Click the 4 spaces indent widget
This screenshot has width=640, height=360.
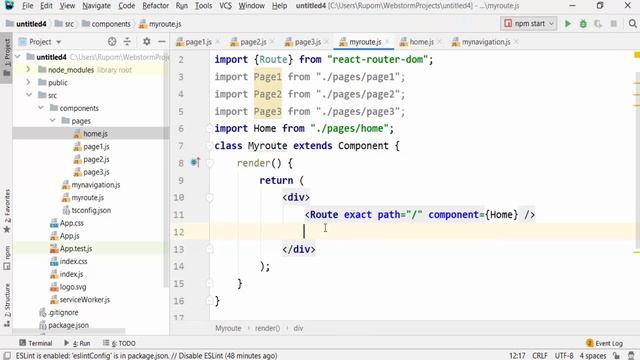tap(593, 356)
